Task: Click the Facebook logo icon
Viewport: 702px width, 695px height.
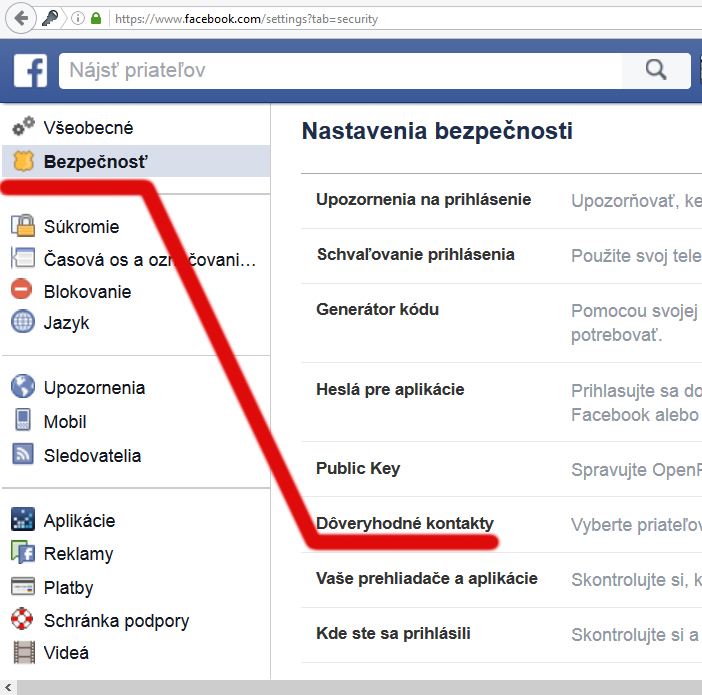Action: tap(30, 71)
